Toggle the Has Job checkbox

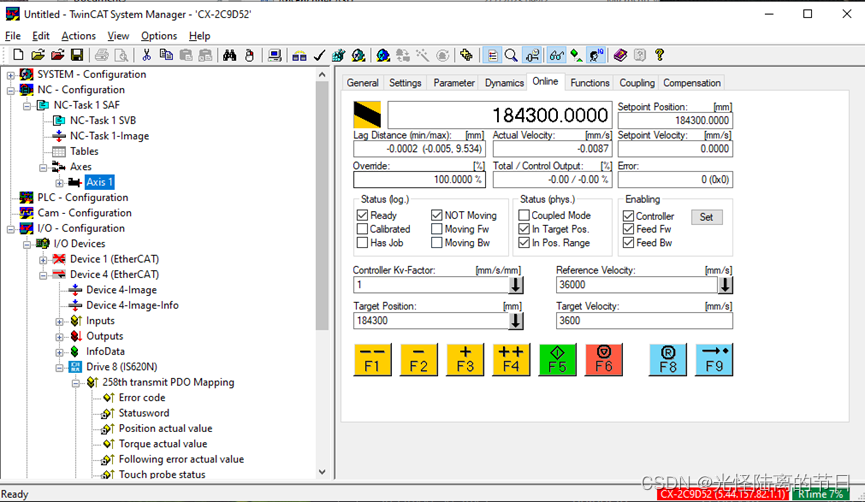click(x=362, y=243)
